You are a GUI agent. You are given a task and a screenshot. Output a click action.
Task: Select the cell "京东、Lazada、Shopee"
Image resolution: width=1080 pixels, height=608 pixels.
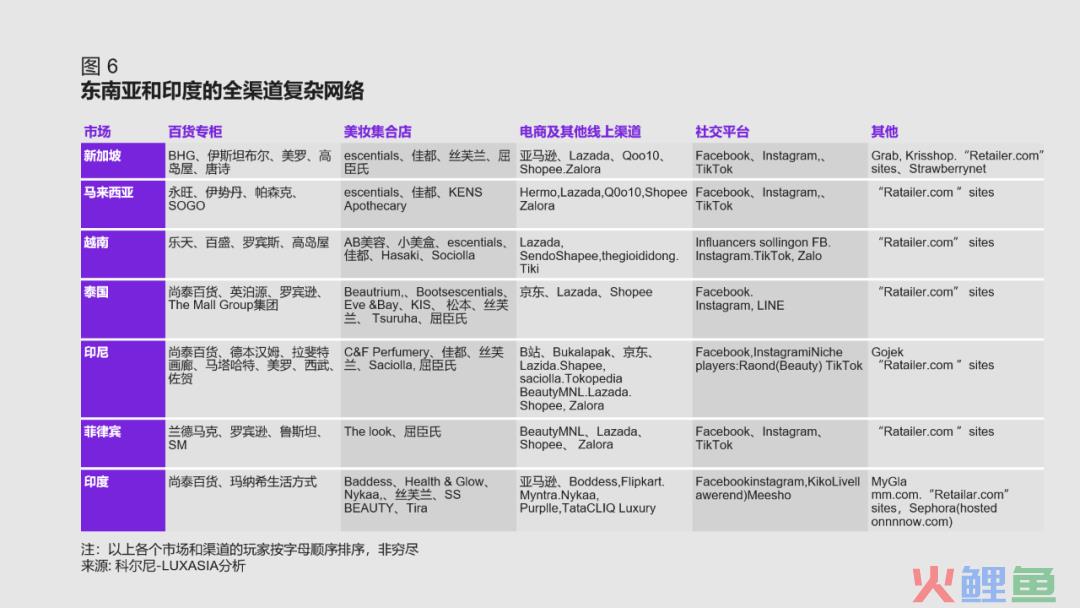604,308
